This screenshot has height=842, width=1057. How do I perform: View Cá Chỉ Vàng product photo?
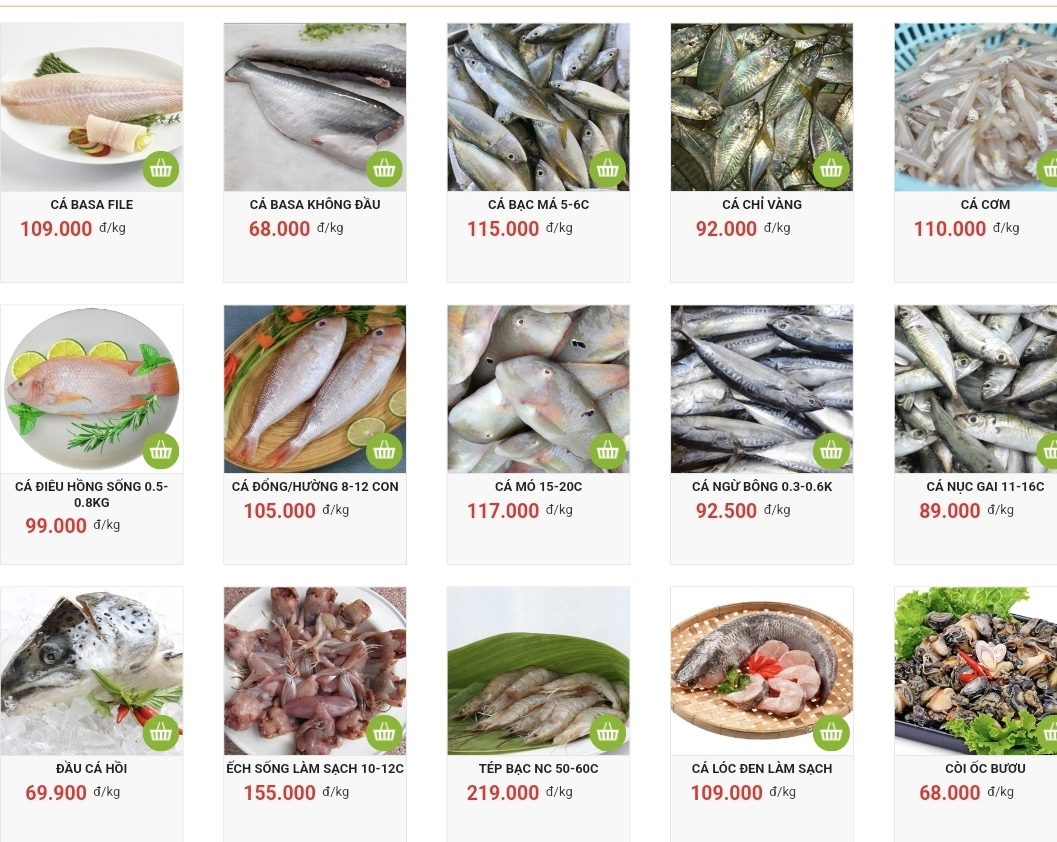(762, 107)
